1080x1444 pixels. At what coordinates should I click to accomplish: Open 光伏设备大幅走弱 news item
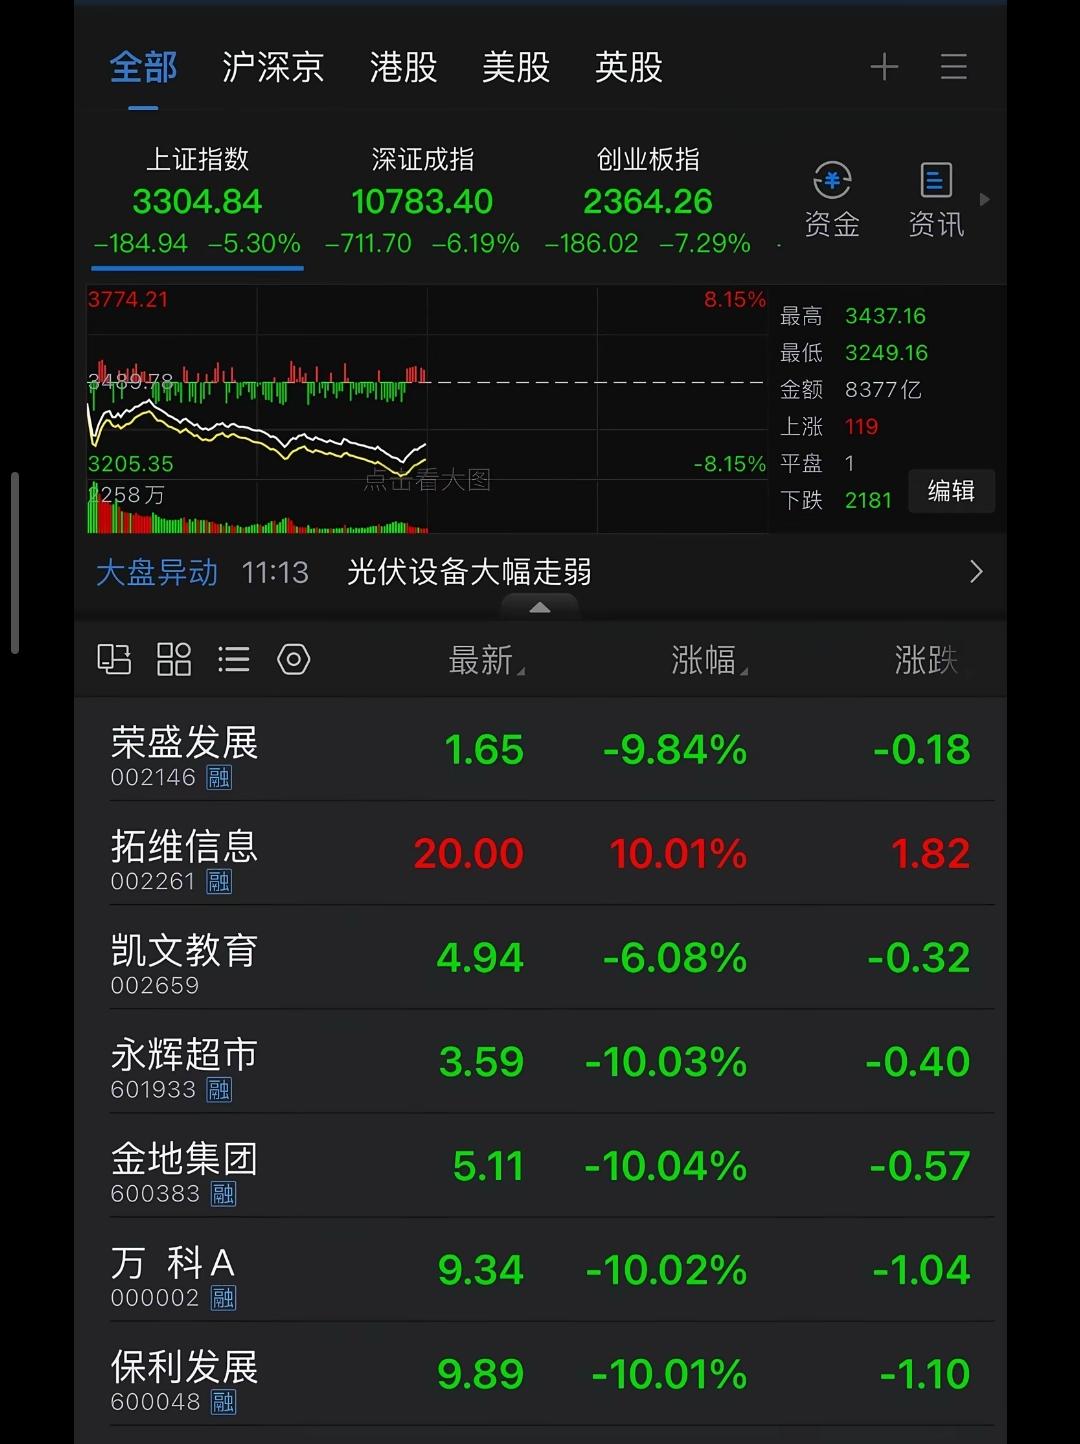(469, 572)
